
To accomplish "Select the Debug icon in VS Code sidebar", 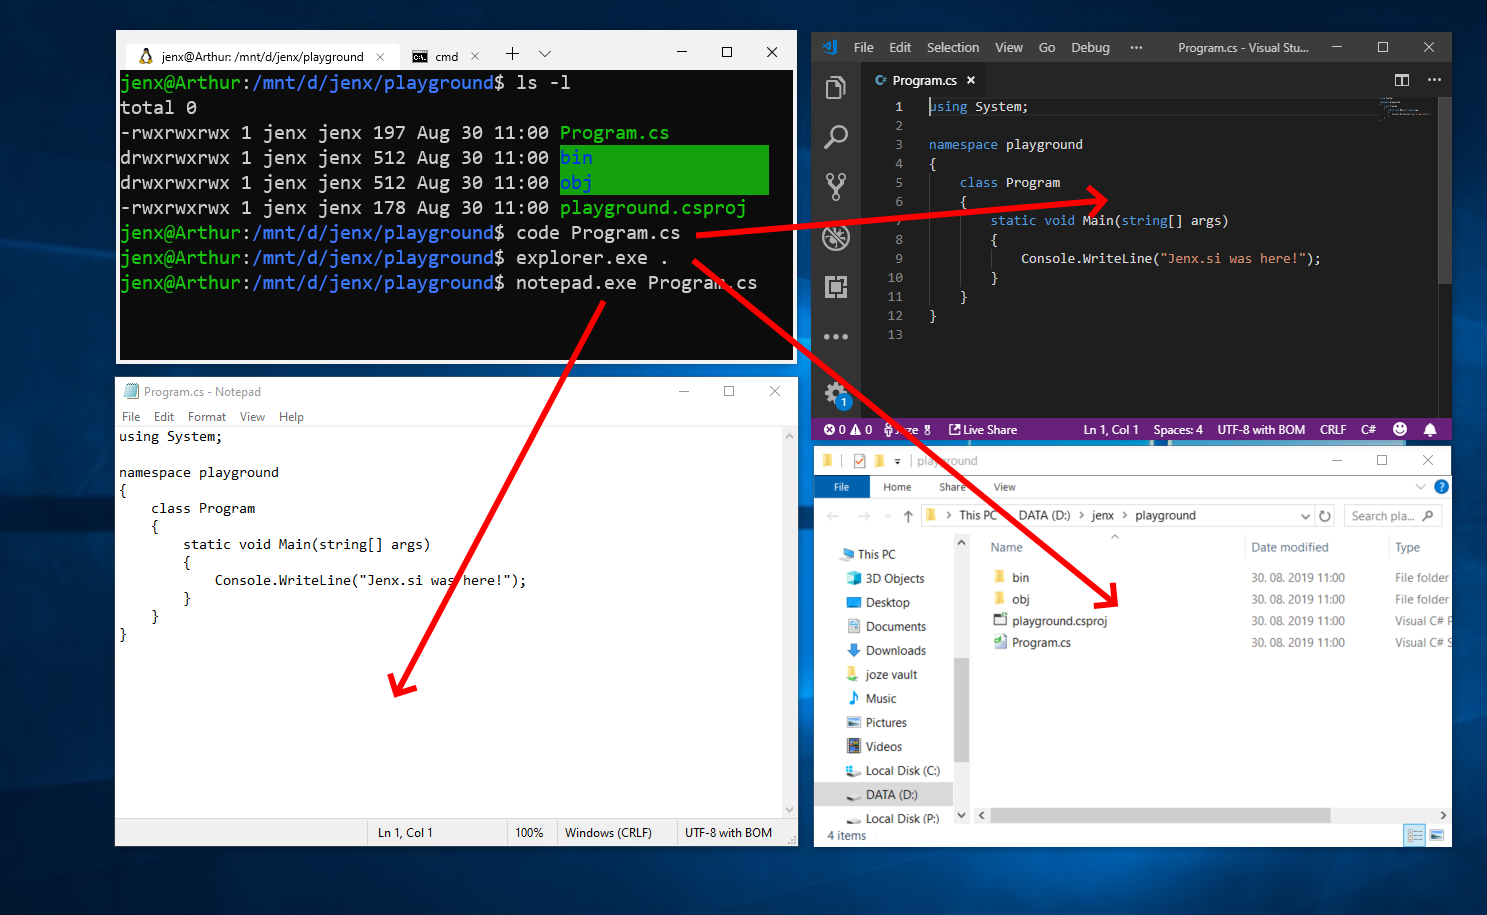I will point(837,237).
